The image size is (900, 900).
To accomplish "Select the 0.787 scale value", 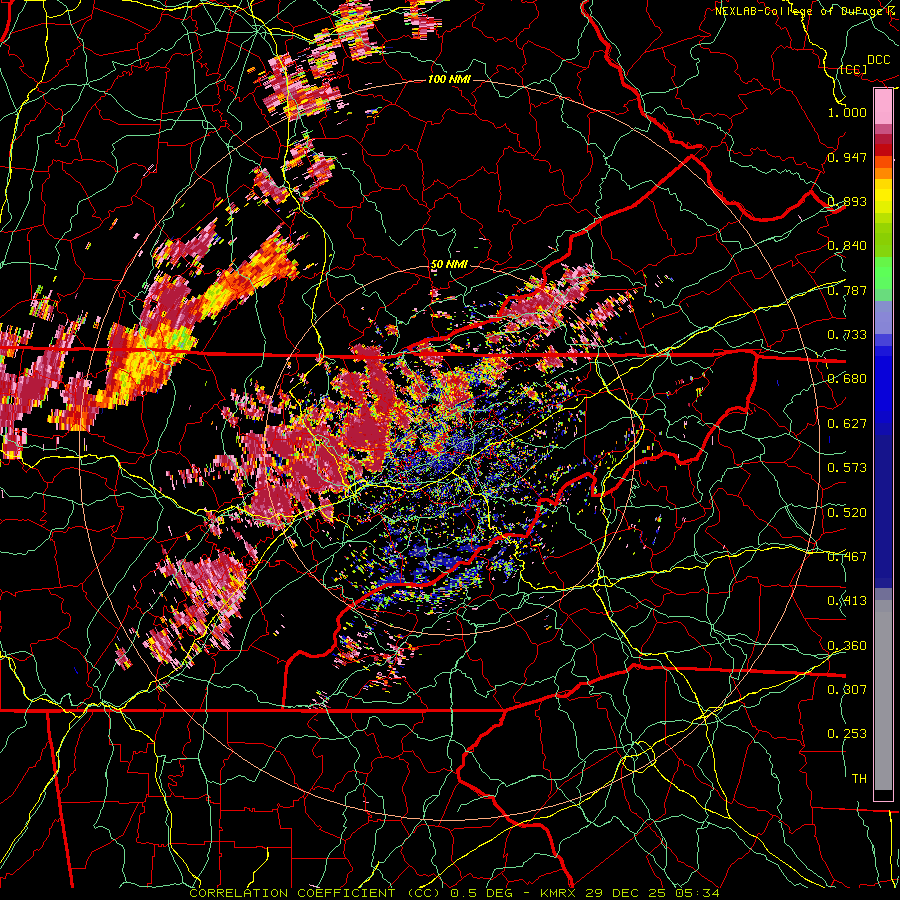I will point(847,290).
